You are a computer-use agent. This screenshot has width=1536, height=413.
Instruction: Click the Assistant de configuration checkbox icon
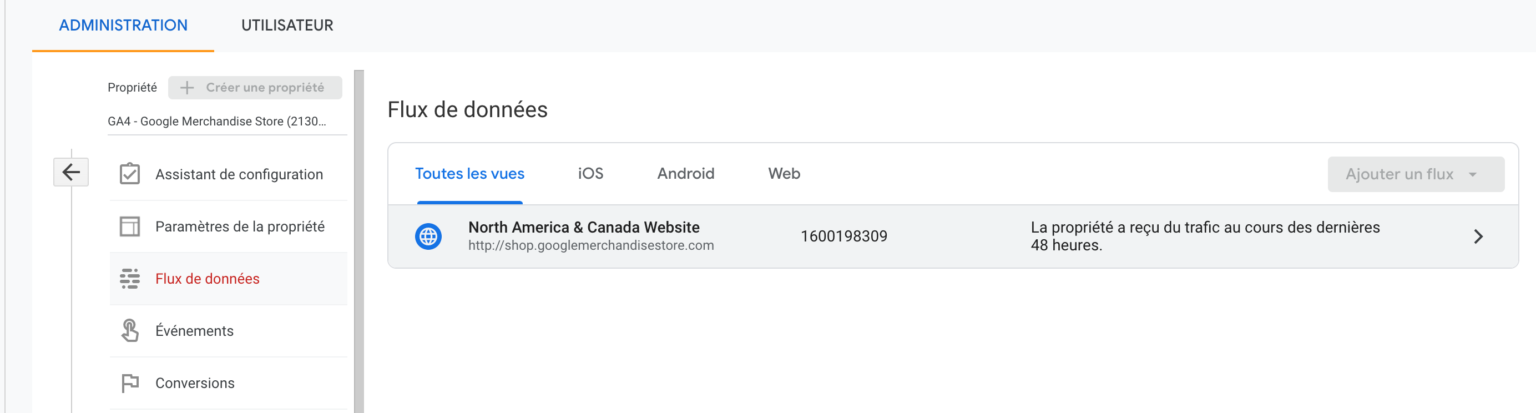[129, 174]
